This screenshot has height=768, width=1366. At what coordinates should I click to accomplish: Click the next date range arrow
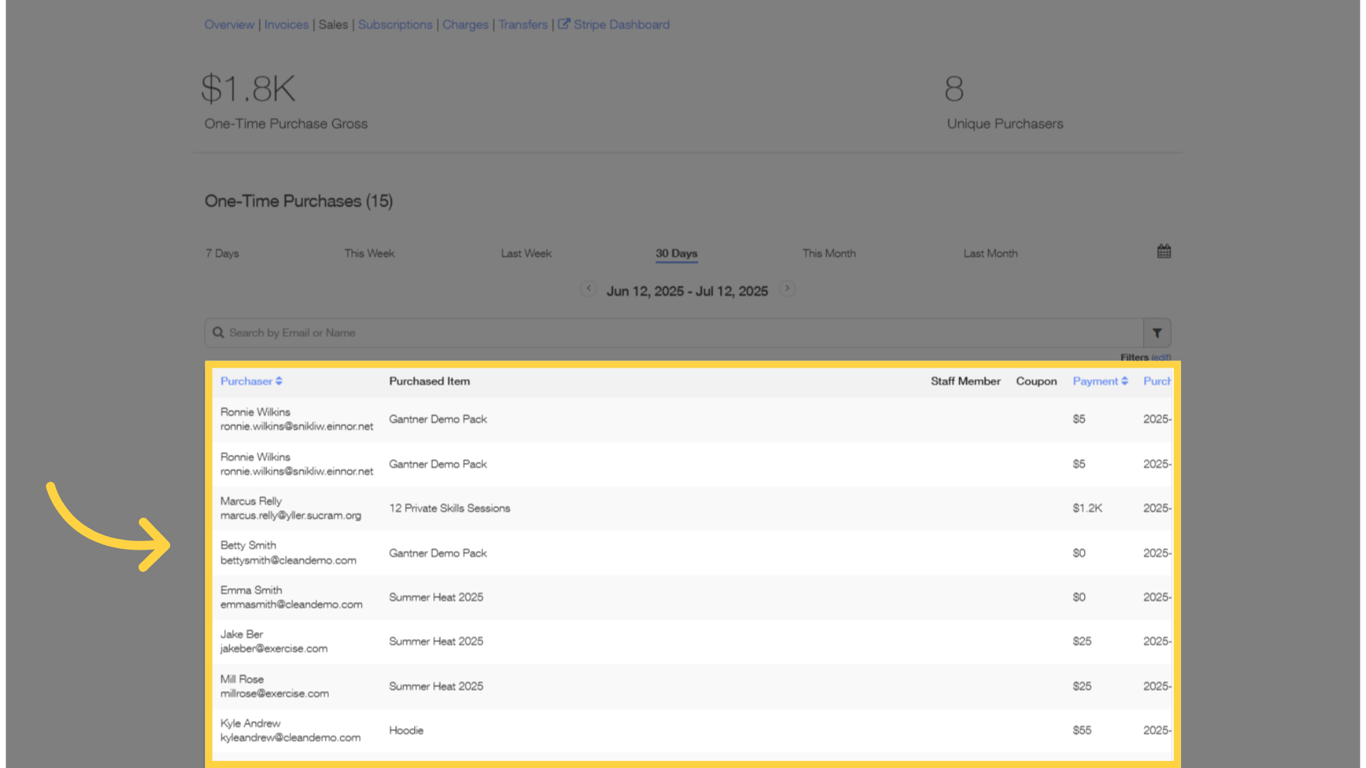[787, 289]
